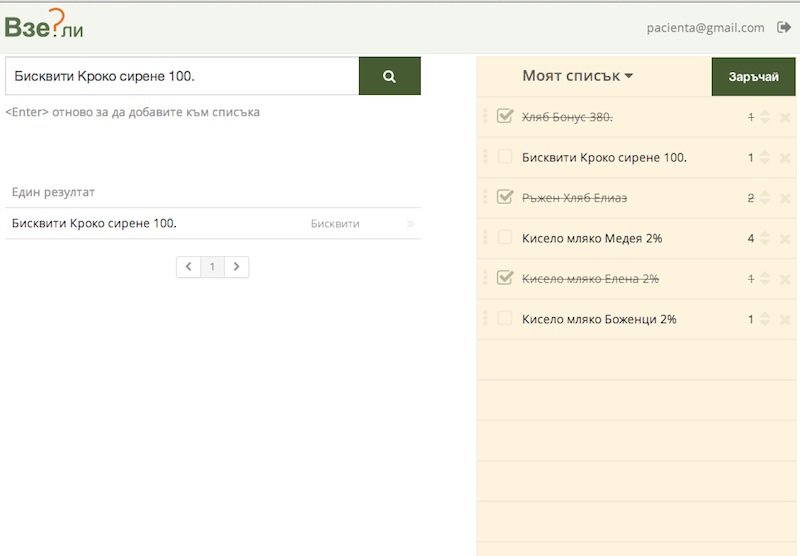Image resolution: width=800 pixels, height=556 pixels.
Task: Click the strikethrough Кисело мляко Елена 2% name
Action: pos(590,279)
